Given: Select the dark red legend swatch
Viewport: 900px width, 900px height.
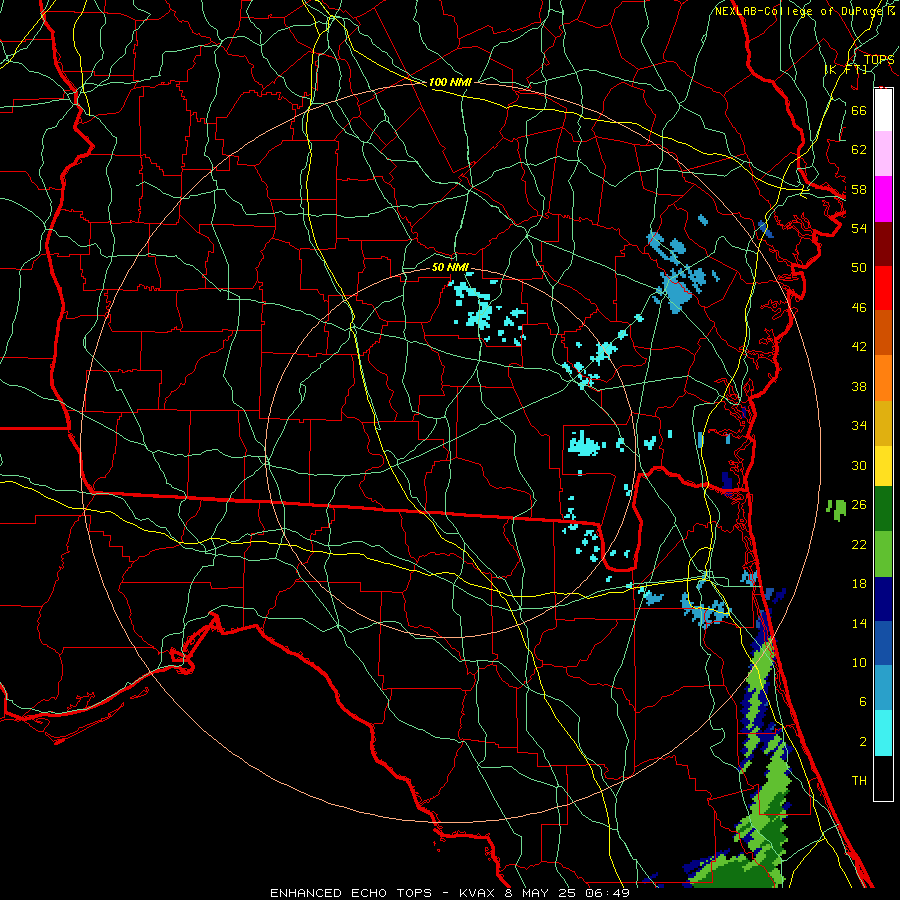Looking at the screenshot, I should point(883,244).
